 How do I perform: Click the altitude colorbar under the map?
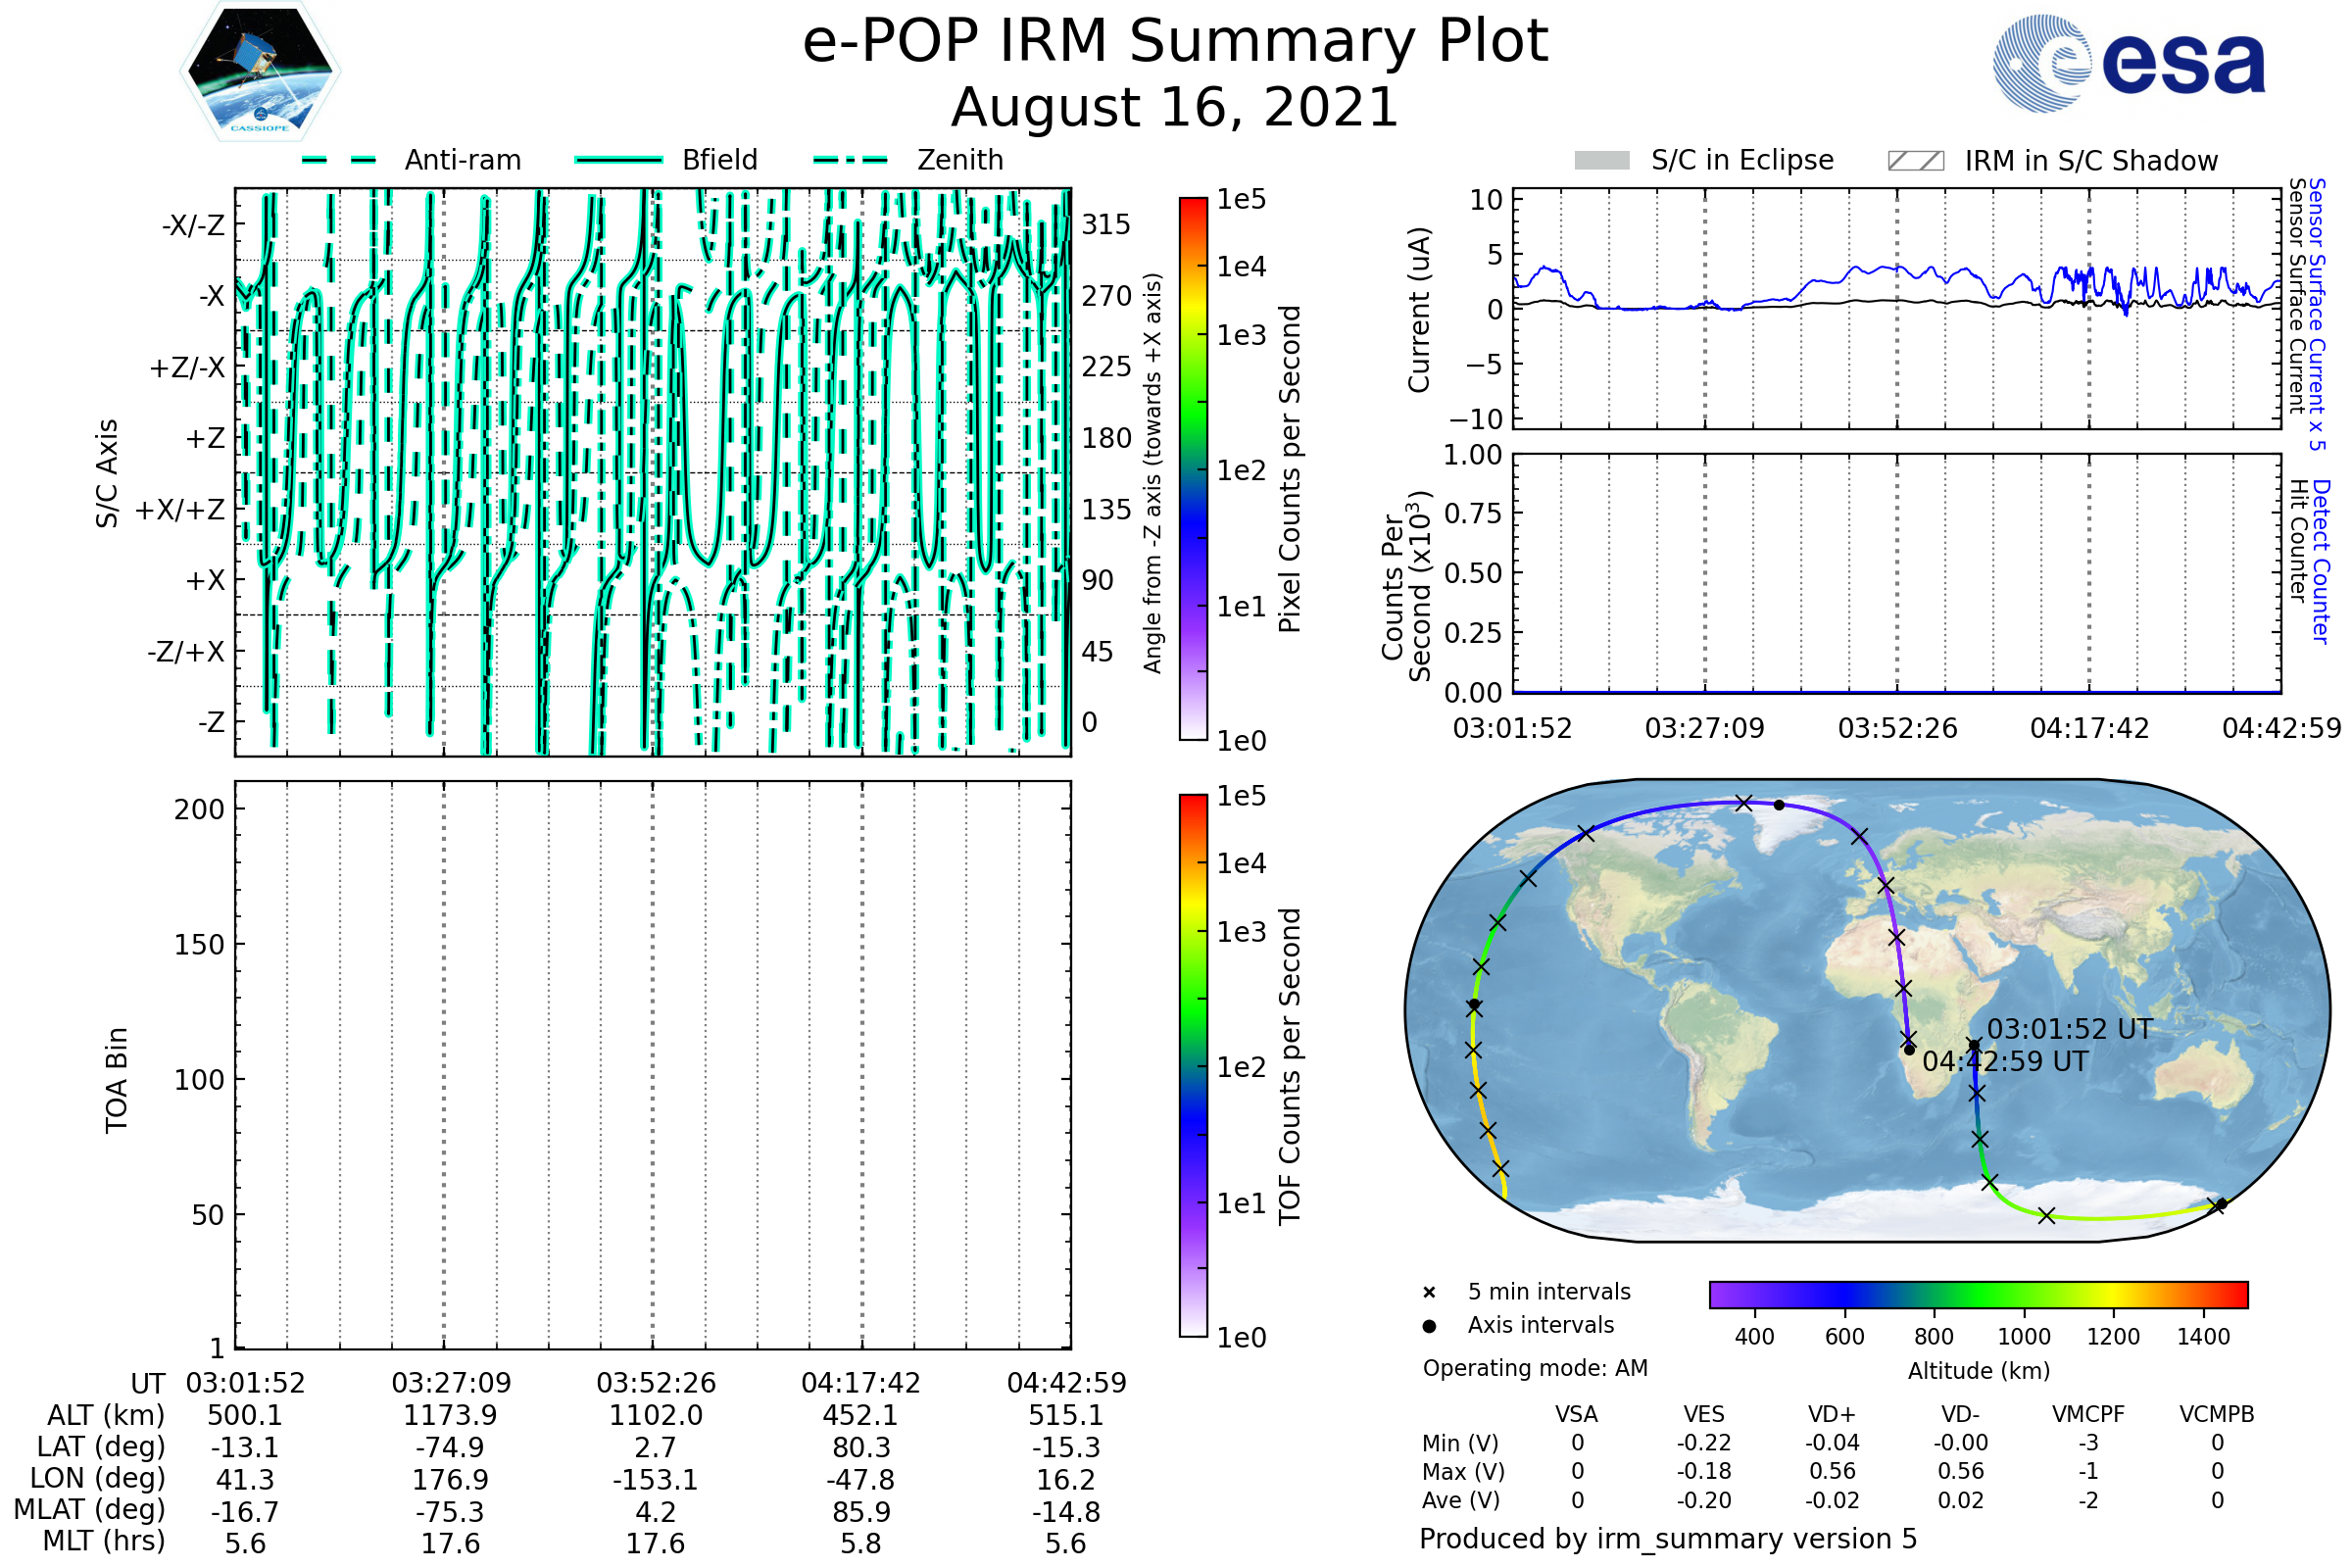tap(1978, 1295)
